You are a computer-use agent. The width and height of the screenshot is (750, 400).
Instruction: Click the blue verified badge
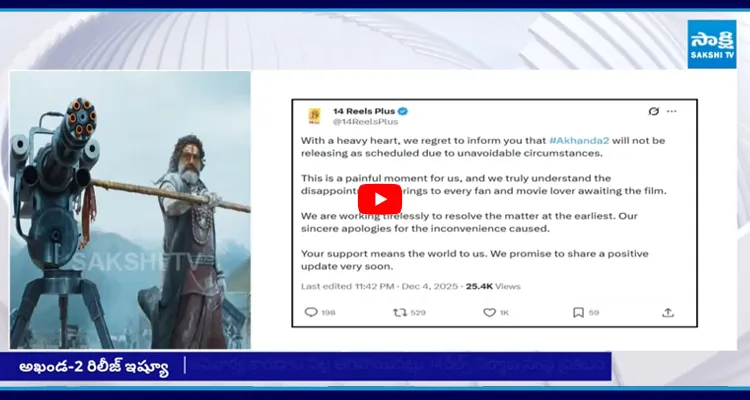click(402, 111)
